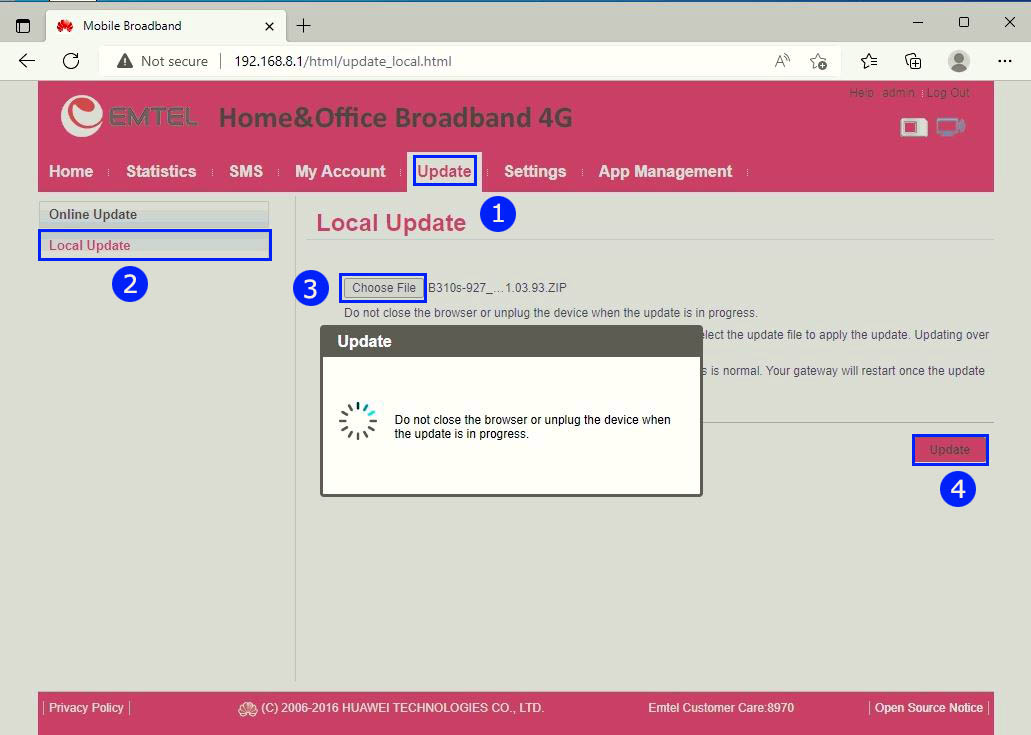Screen dimensions: 1031x735
Task: Open the browser profile avatar
Action: click(x=959, y=61)
